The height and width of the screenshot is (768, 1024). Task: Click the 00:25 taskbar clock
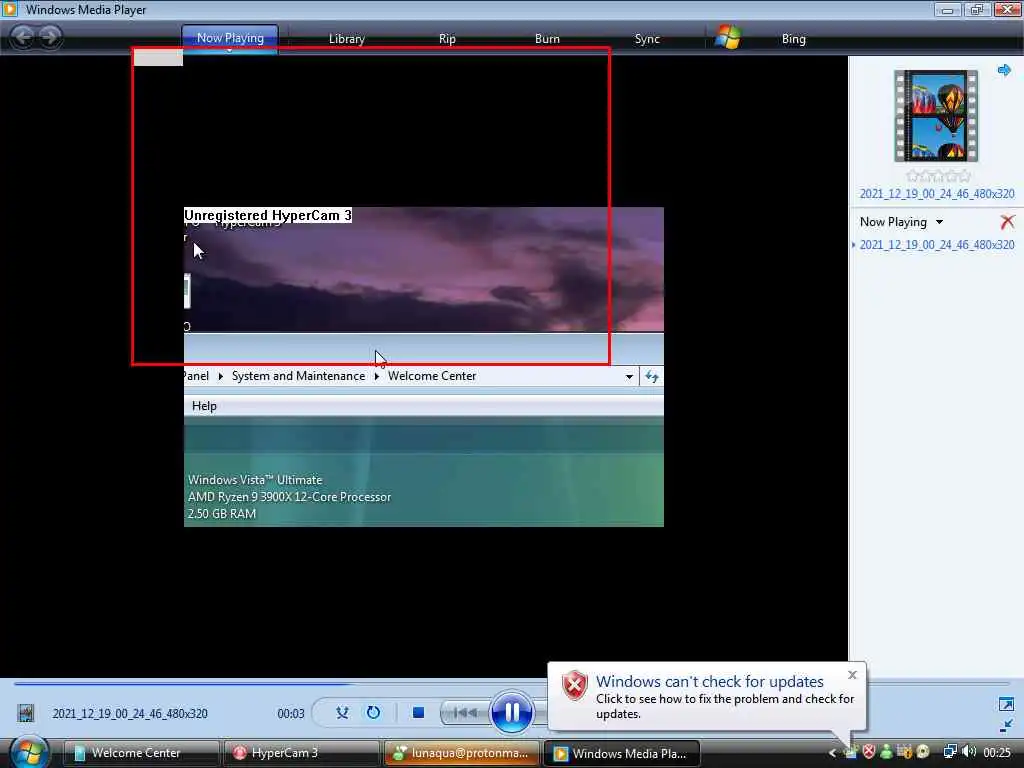997,753
